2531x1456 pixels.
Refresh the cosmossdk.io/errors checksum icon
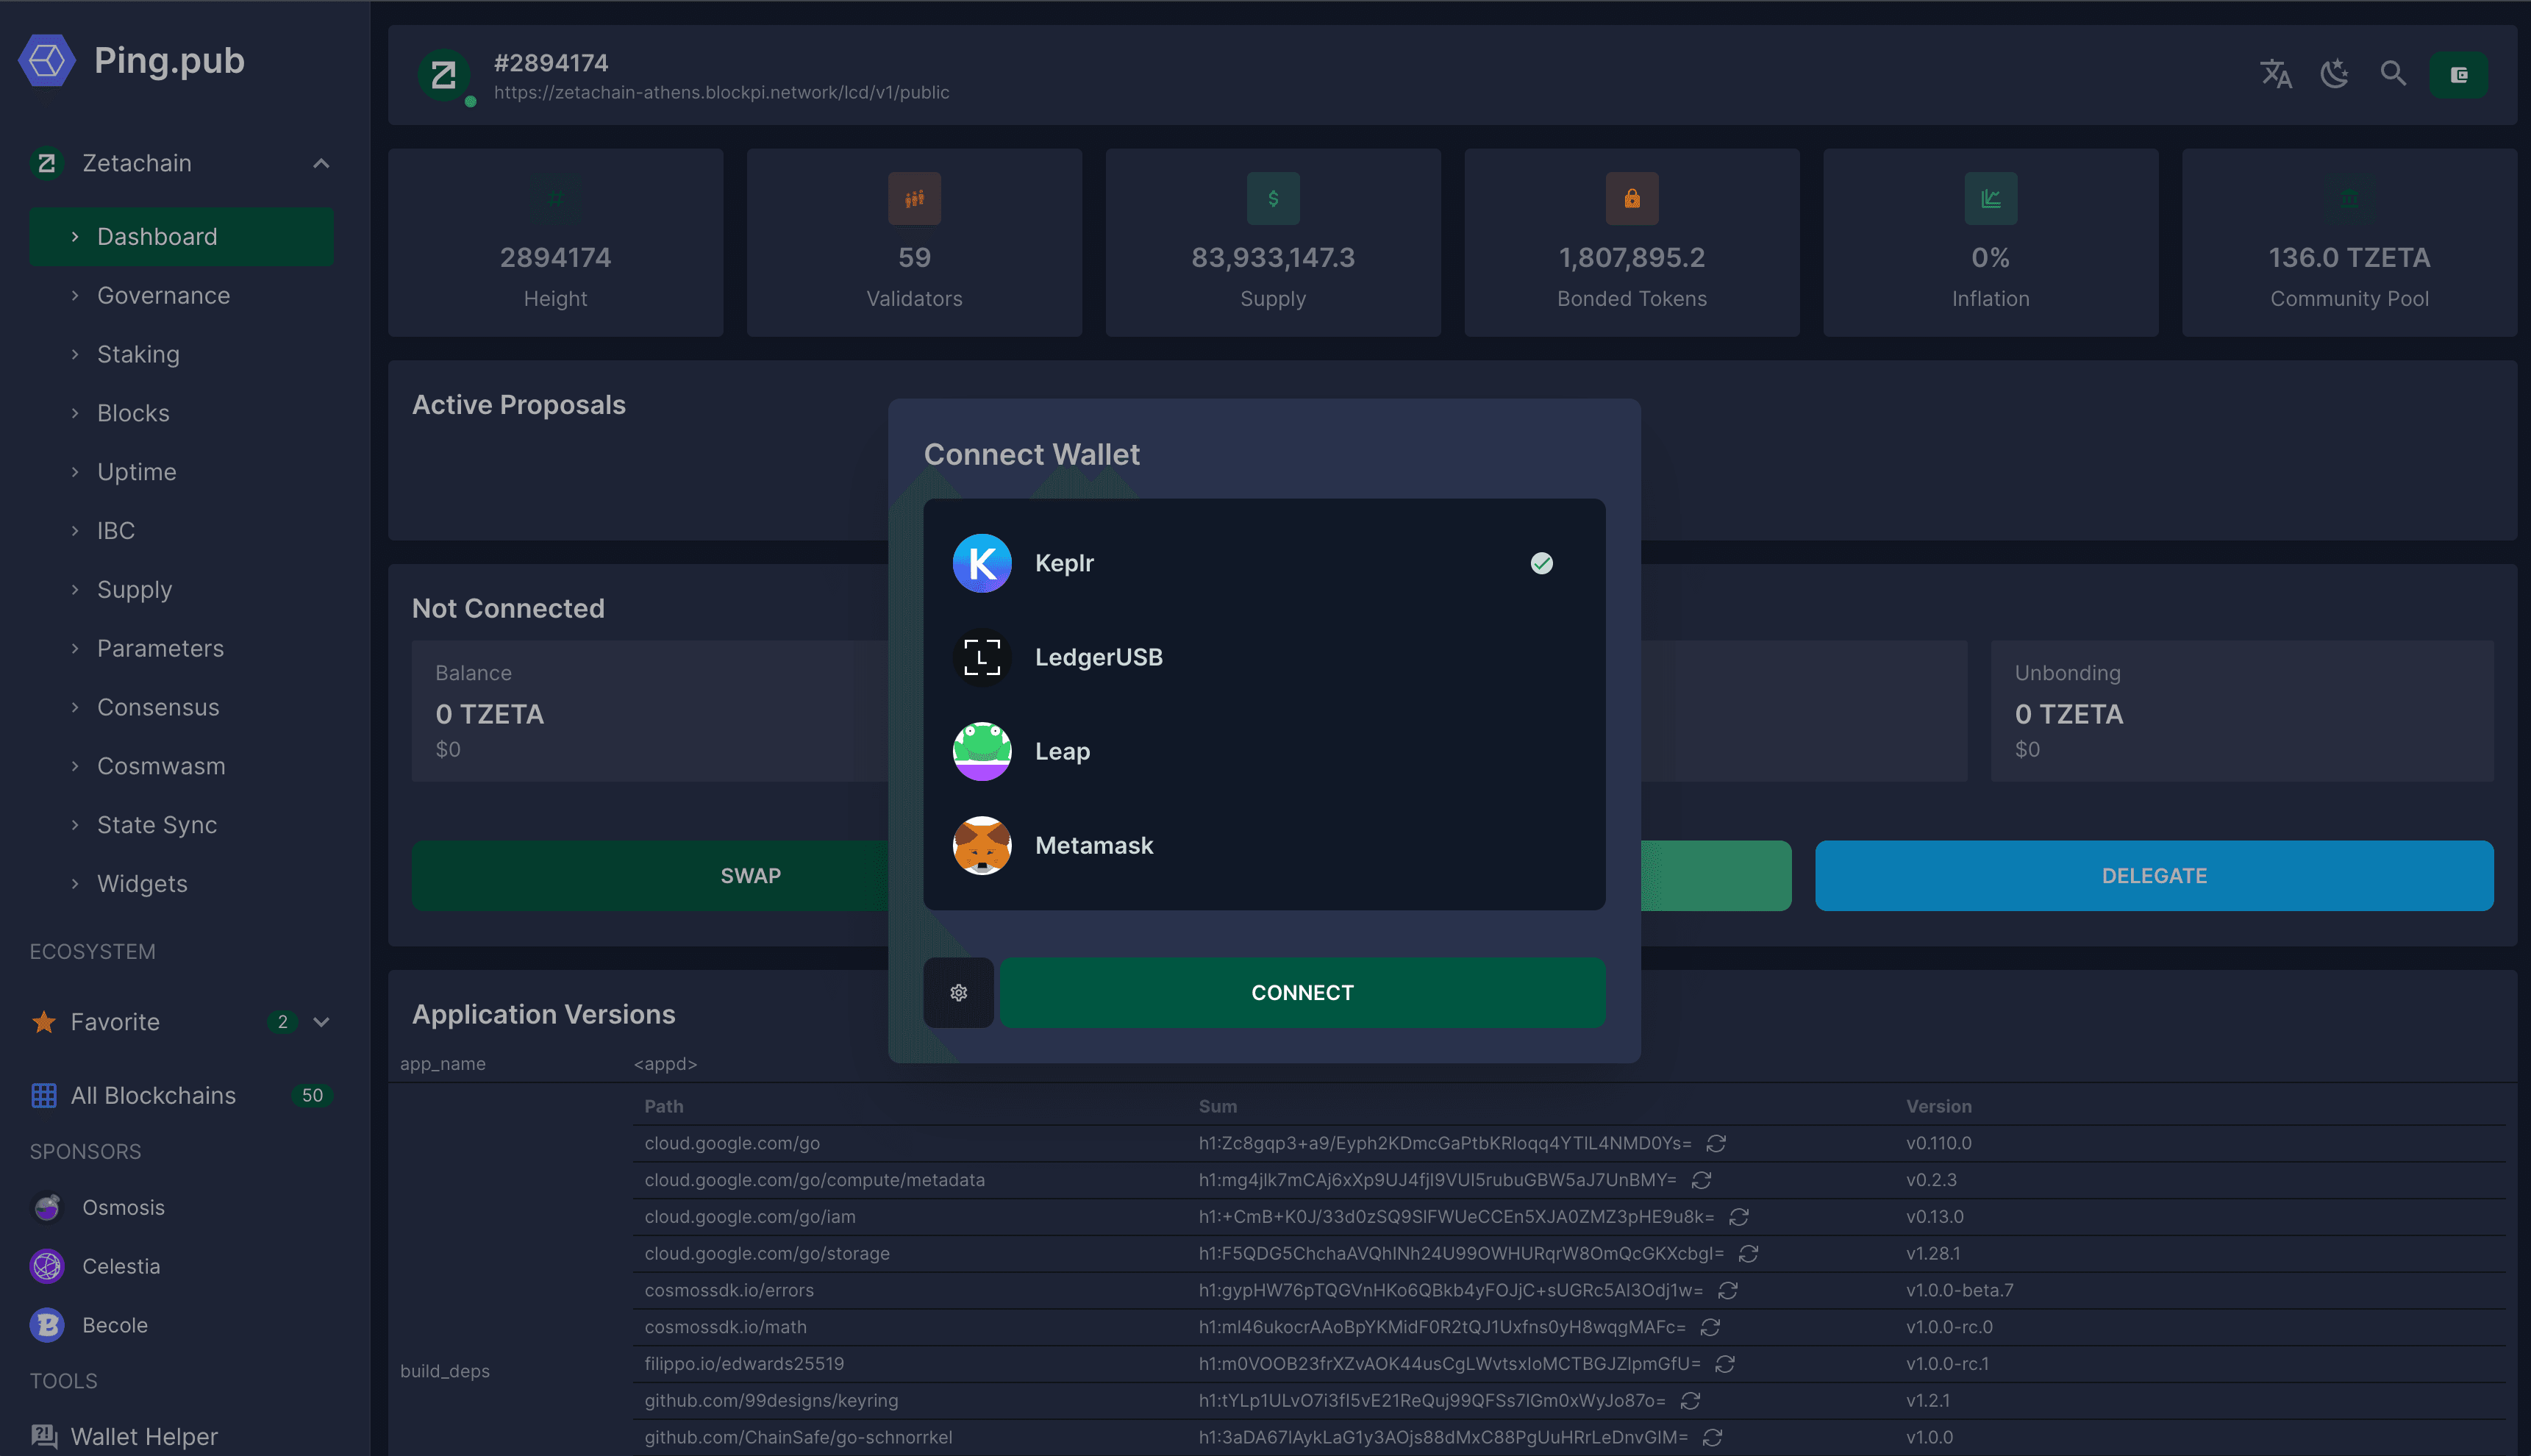[1729, 1290]
